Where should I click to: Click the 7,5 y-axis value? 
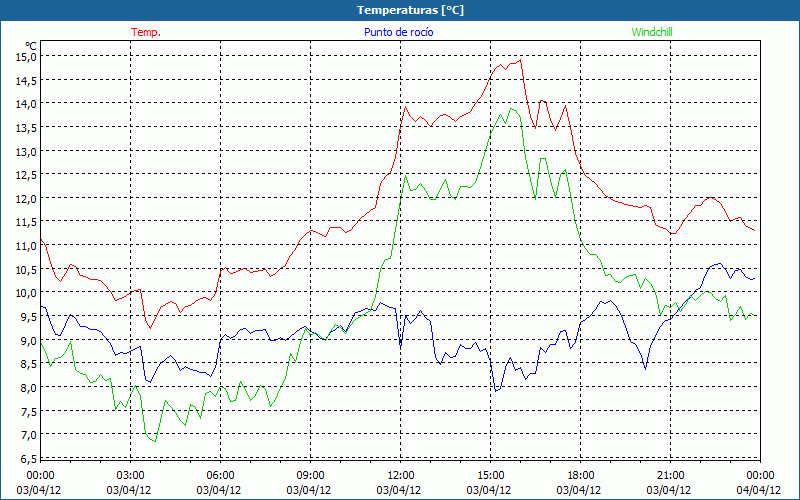pyautogui.click(x=30, y=411)
